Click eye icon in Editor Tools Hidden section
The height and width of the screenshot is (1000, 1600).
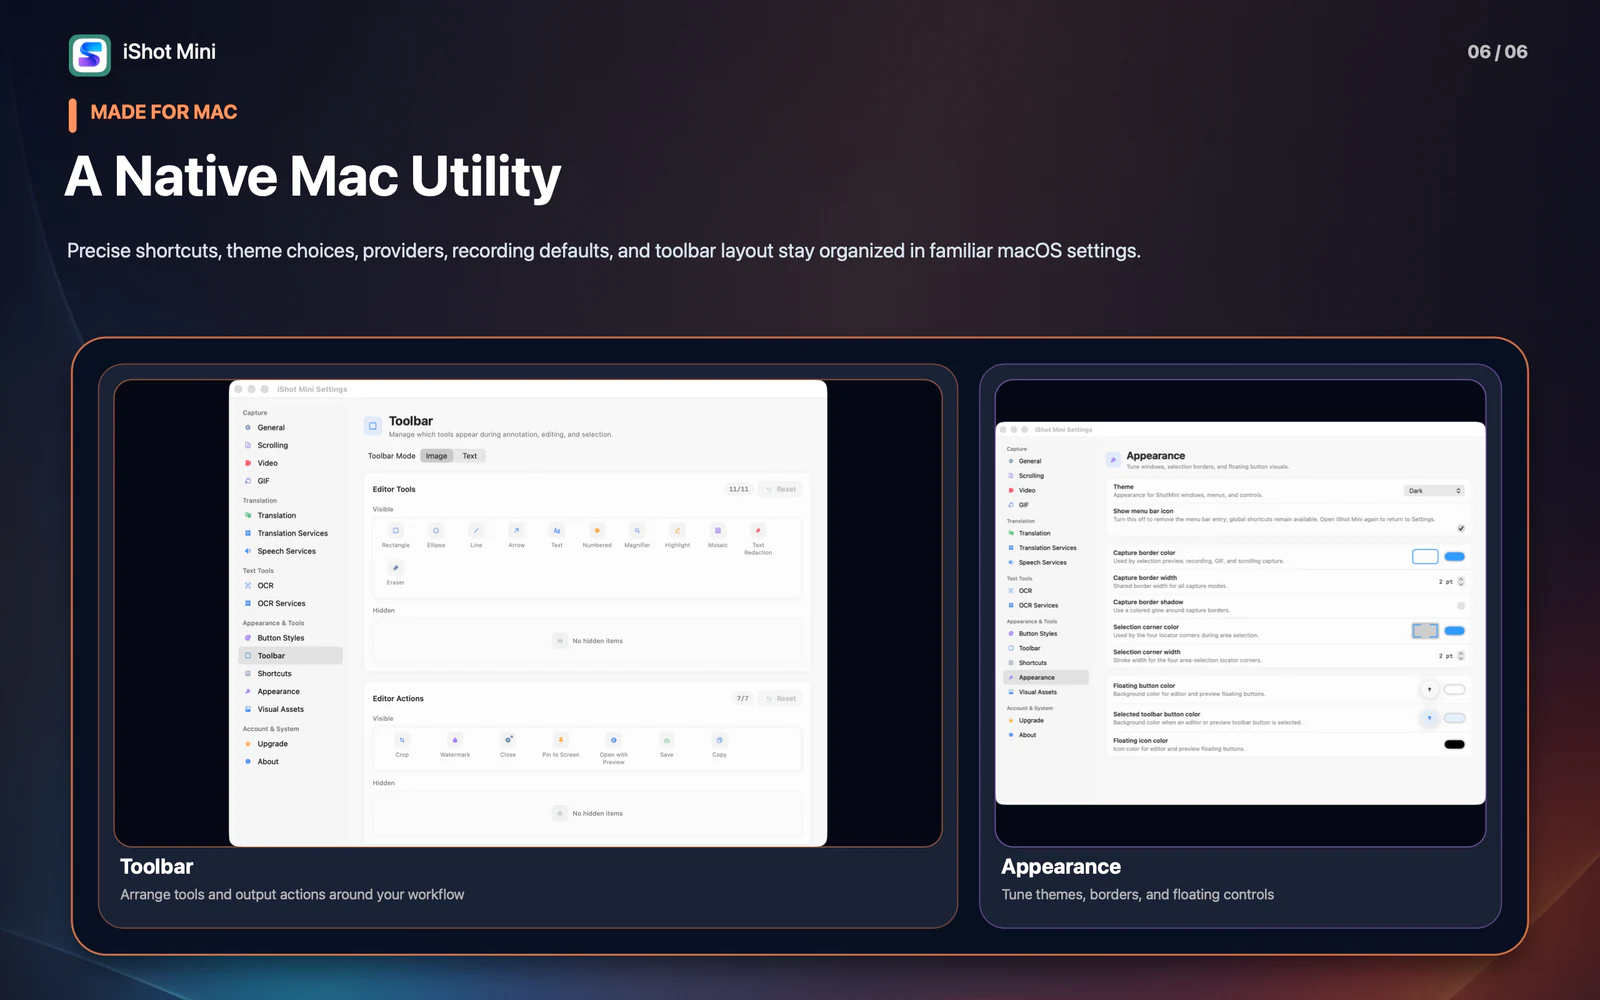point(560,641)
